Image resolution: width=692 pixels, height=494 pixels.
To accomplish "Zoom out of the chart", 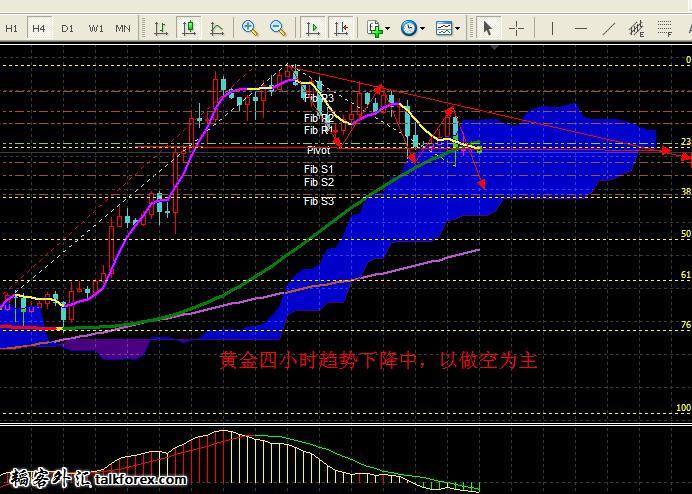I will [x=278, y=29].
